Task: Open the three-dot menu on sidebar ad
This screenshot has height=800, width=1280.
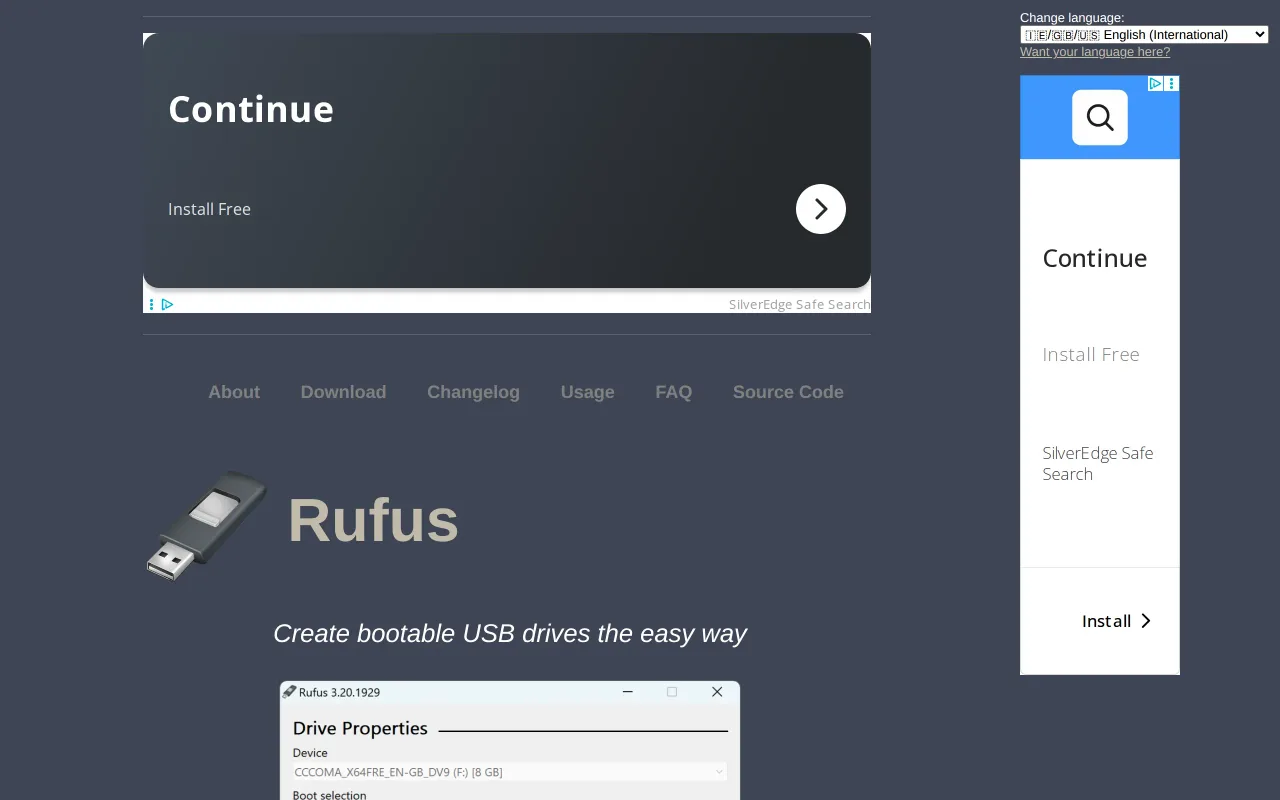Action: 1172,84
